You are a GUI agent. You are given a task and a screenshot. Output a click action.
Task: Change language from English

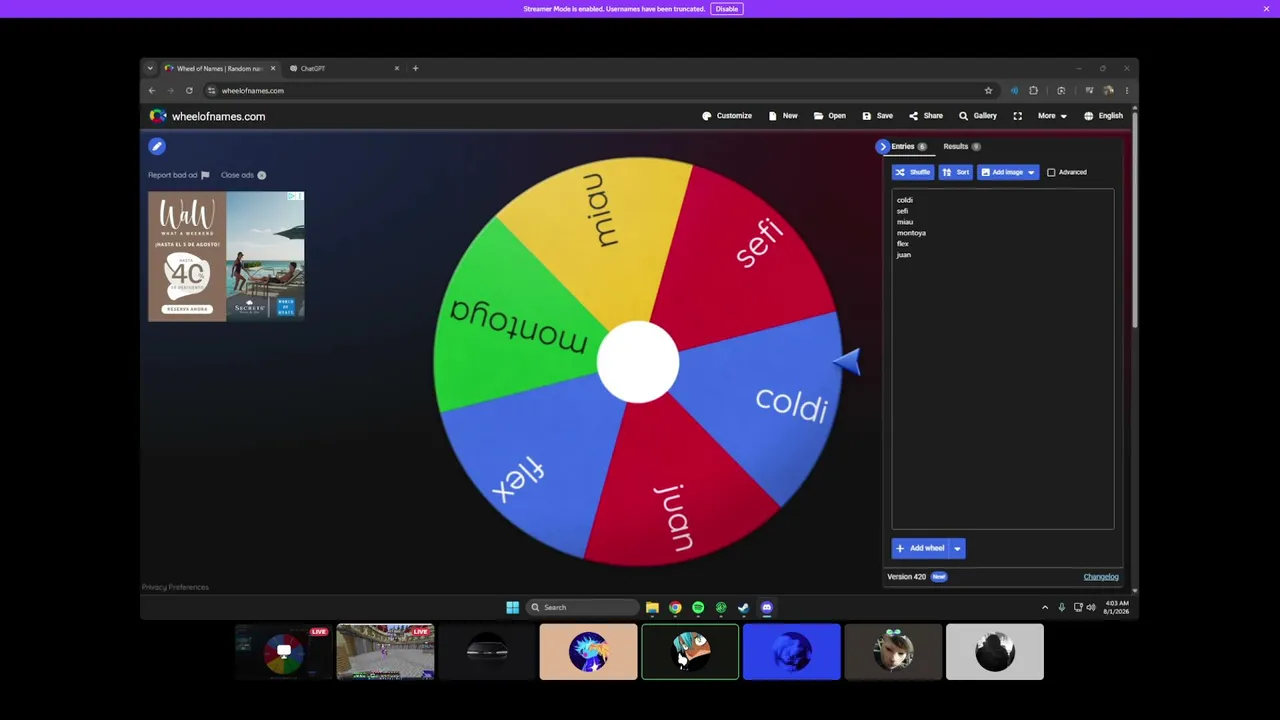click(x=1103, y=116)
